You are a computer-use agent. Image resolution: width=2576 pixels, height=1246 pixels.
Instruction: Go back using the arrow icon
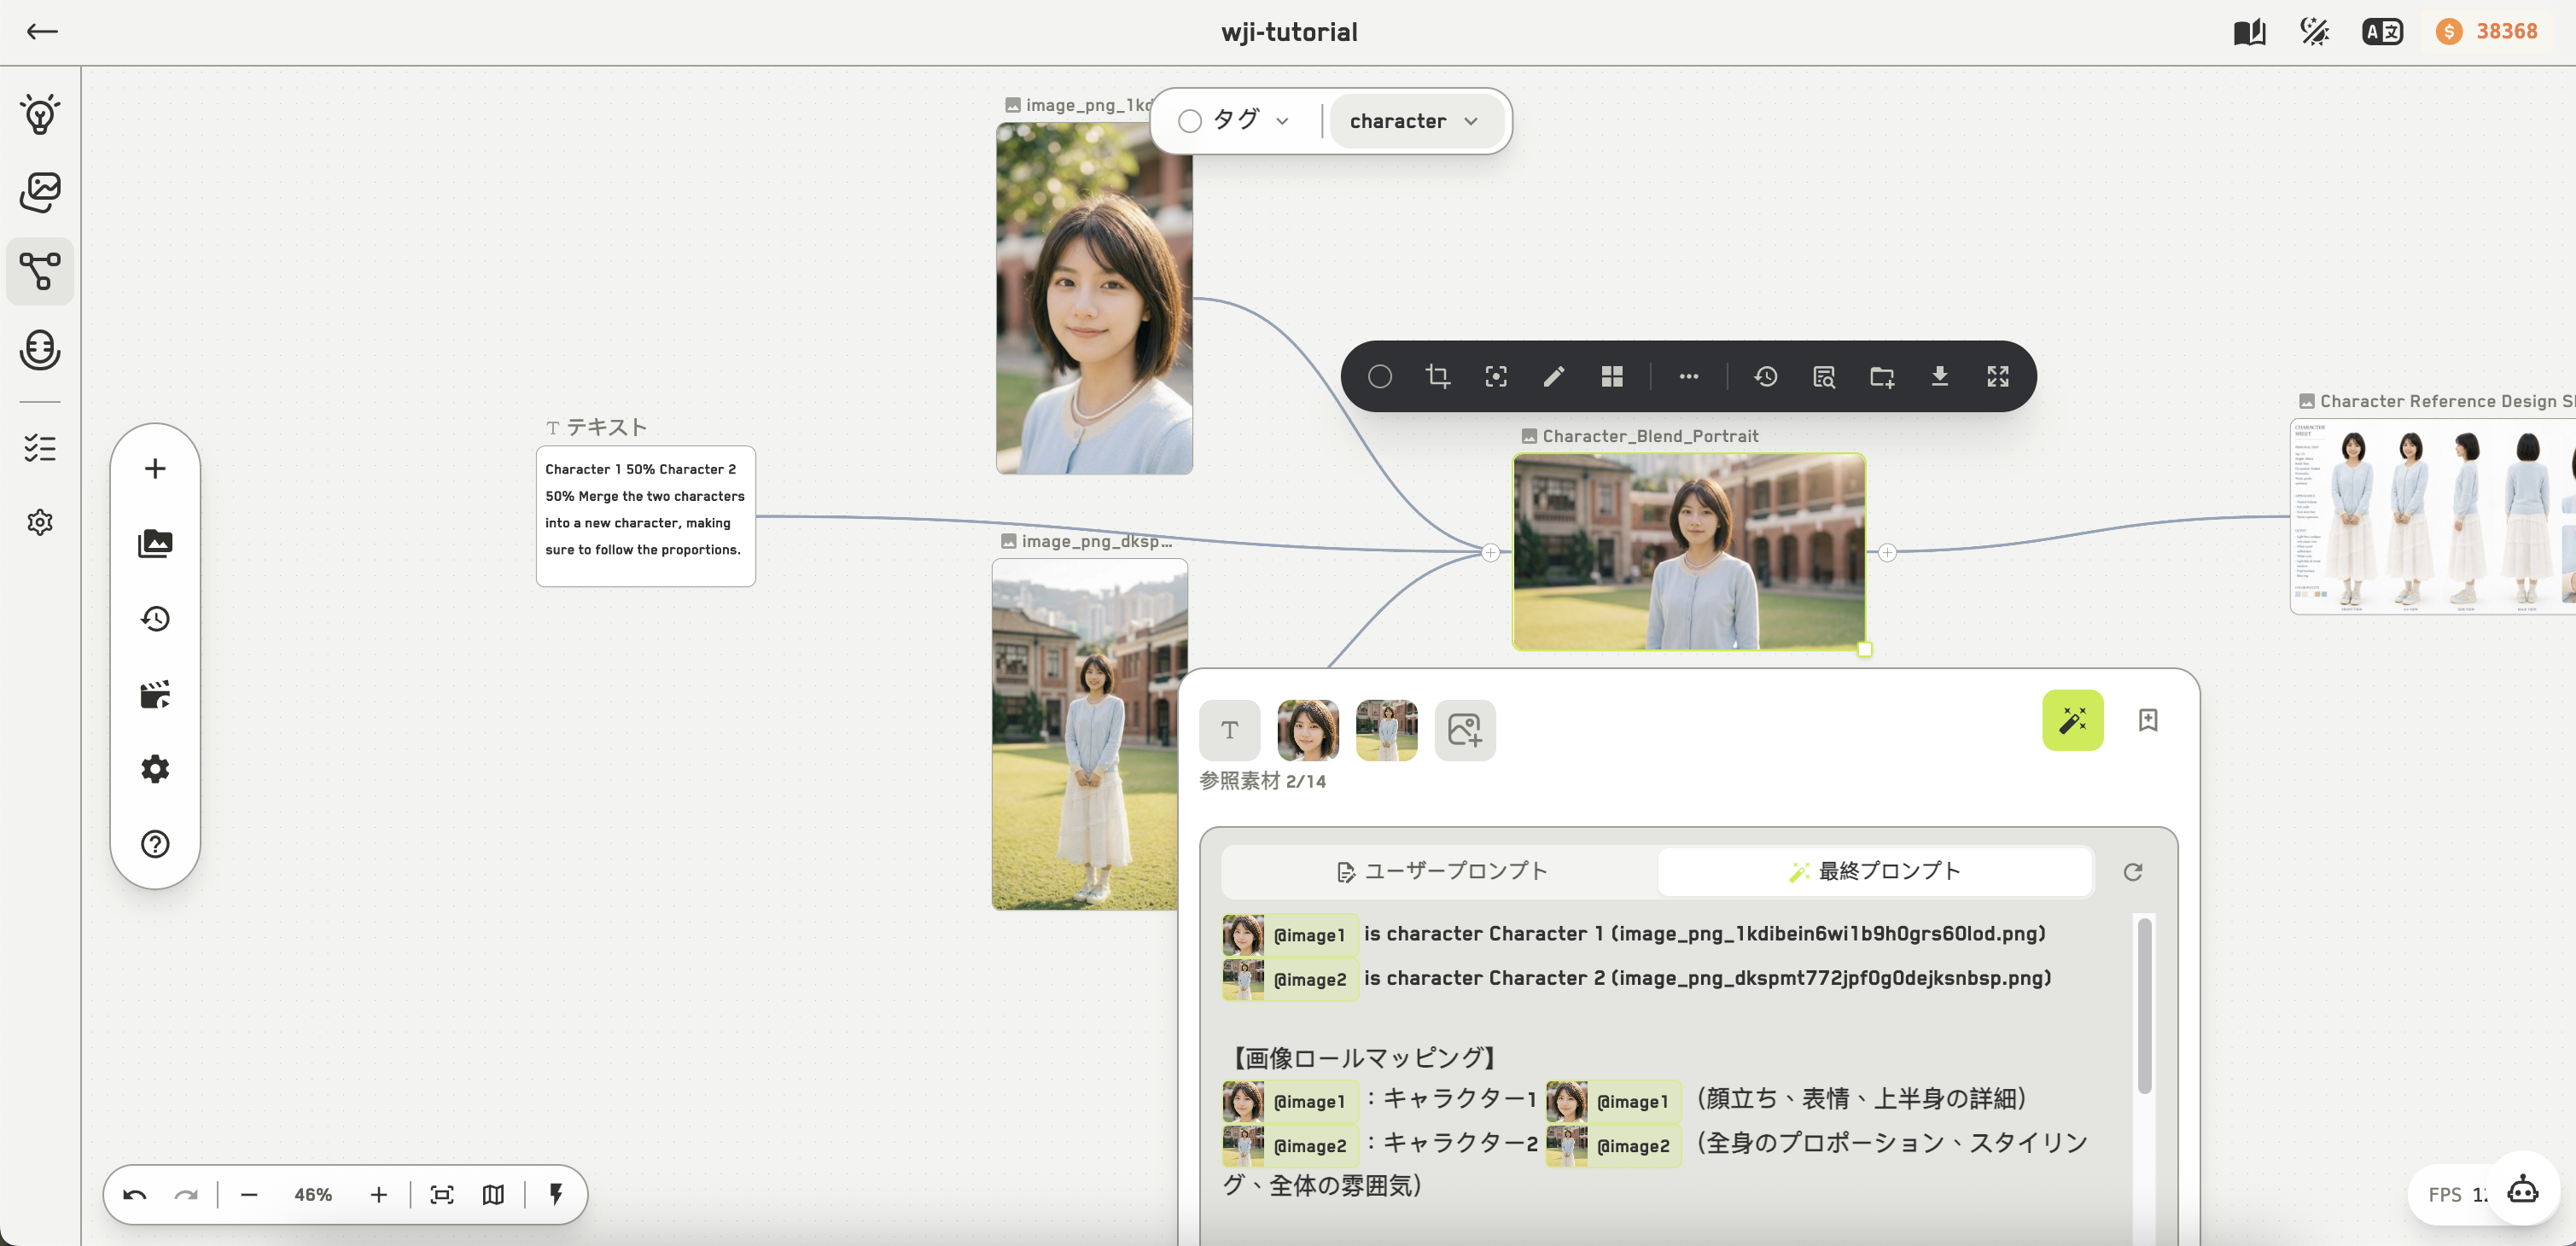pyautogui.click(x=42, y=32)
